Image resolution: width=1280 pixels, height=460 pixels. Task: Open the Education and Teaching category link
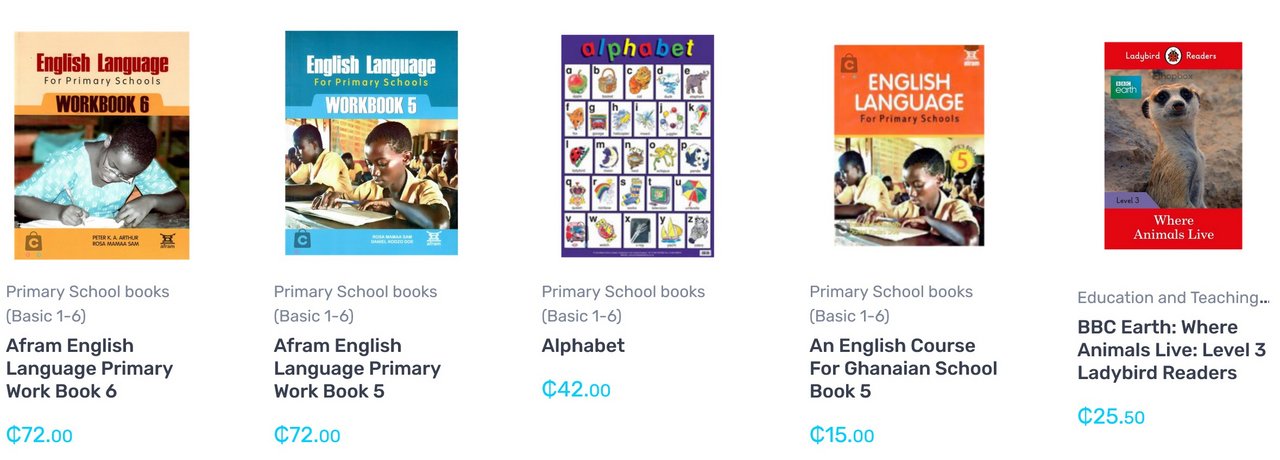tap(1172, 298)
